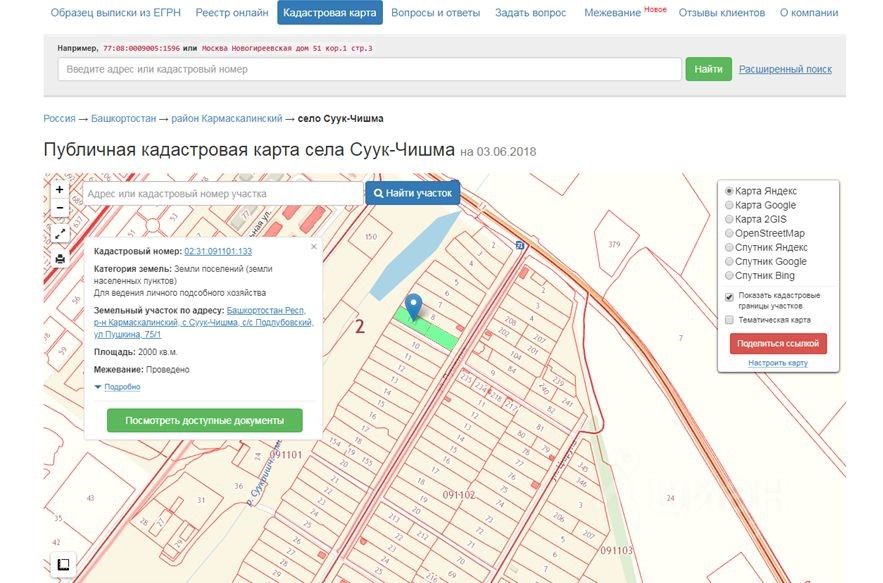Click red Поделиться ссылкой button
This screenshot has width=883, height=583.
click(x=778, y=343)
